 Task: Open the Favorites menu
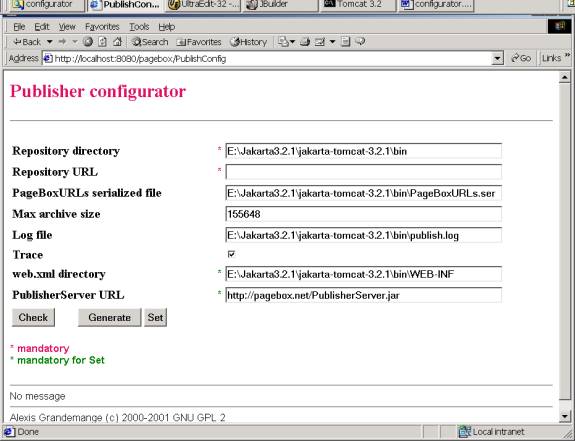(x=102, y=27)
